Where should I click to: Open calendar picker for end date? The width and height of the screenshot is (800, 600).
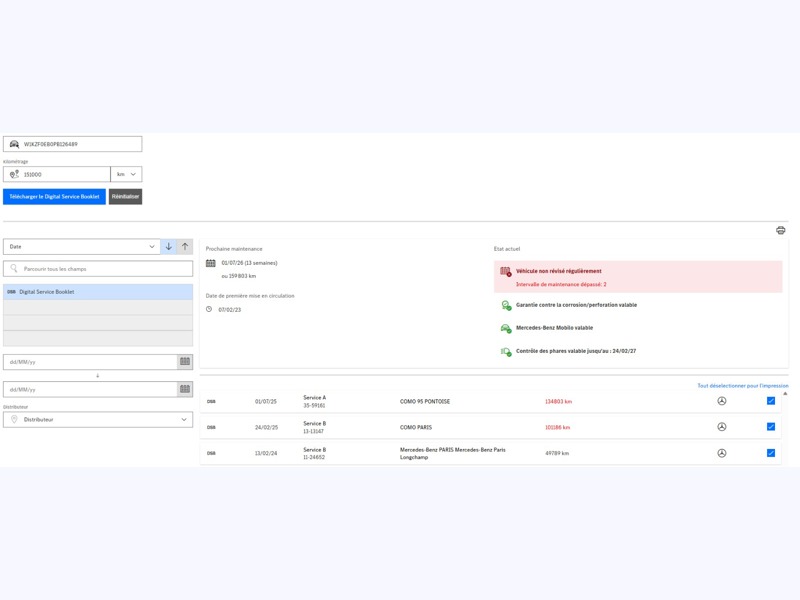[x=185, y=389]
